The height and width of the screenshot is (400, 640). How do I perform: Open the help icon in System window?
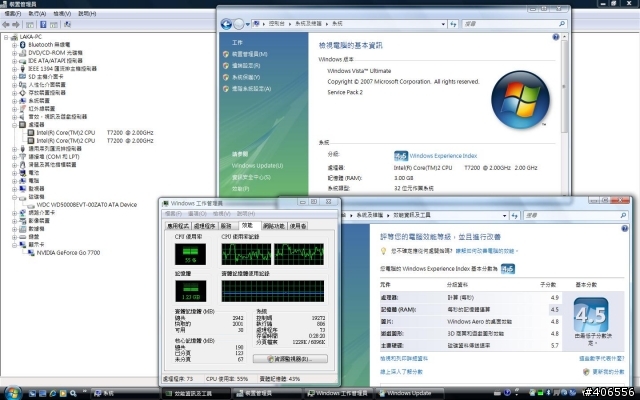coord(556,37)
